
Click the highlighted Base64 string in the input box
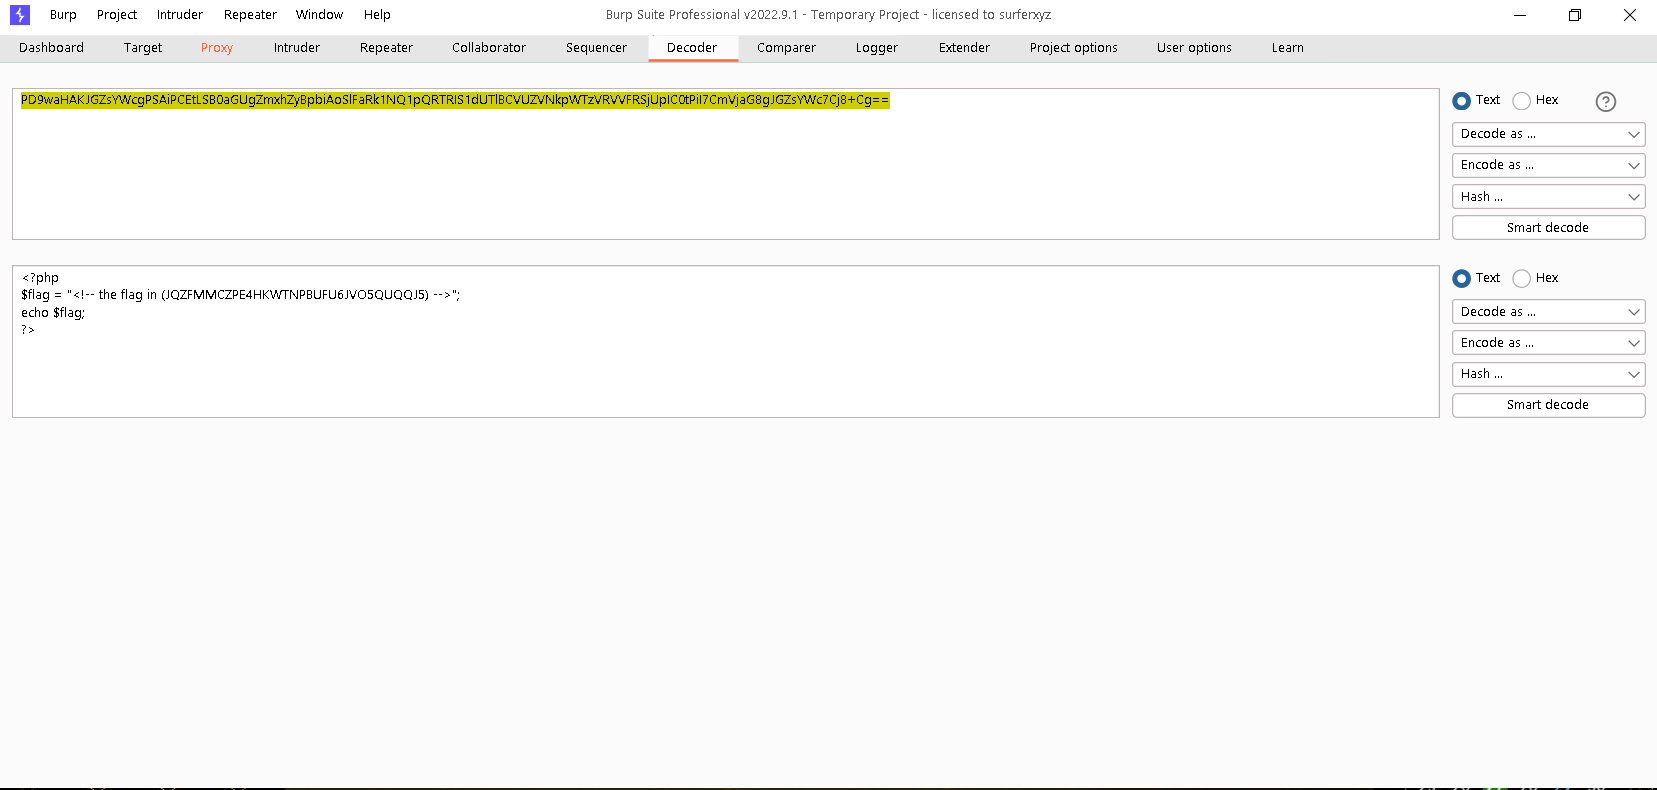(455, 100)
